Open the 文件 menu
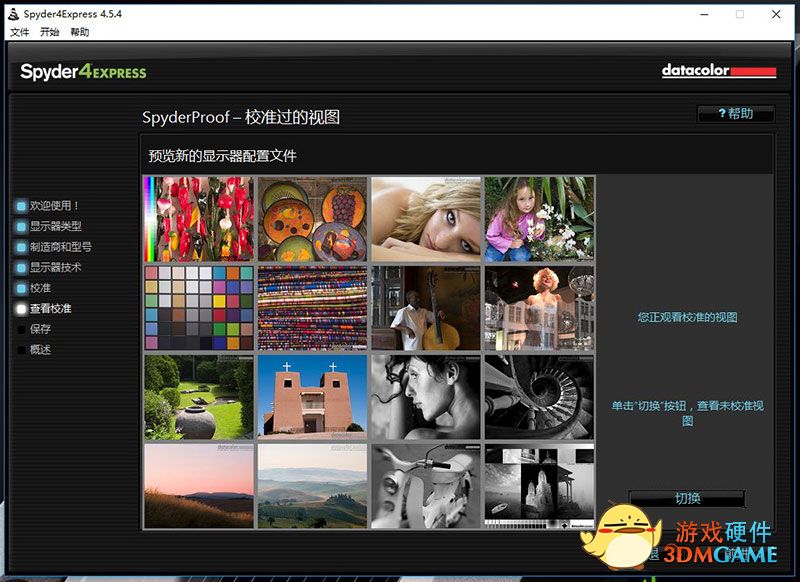The width and height of the screenshot is (800, 582). 19,32
